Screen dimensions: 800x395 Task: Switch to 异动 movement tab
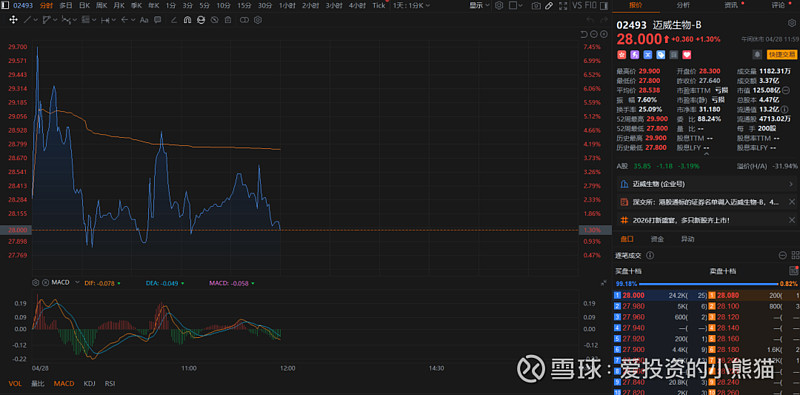[x=688, y=239]
